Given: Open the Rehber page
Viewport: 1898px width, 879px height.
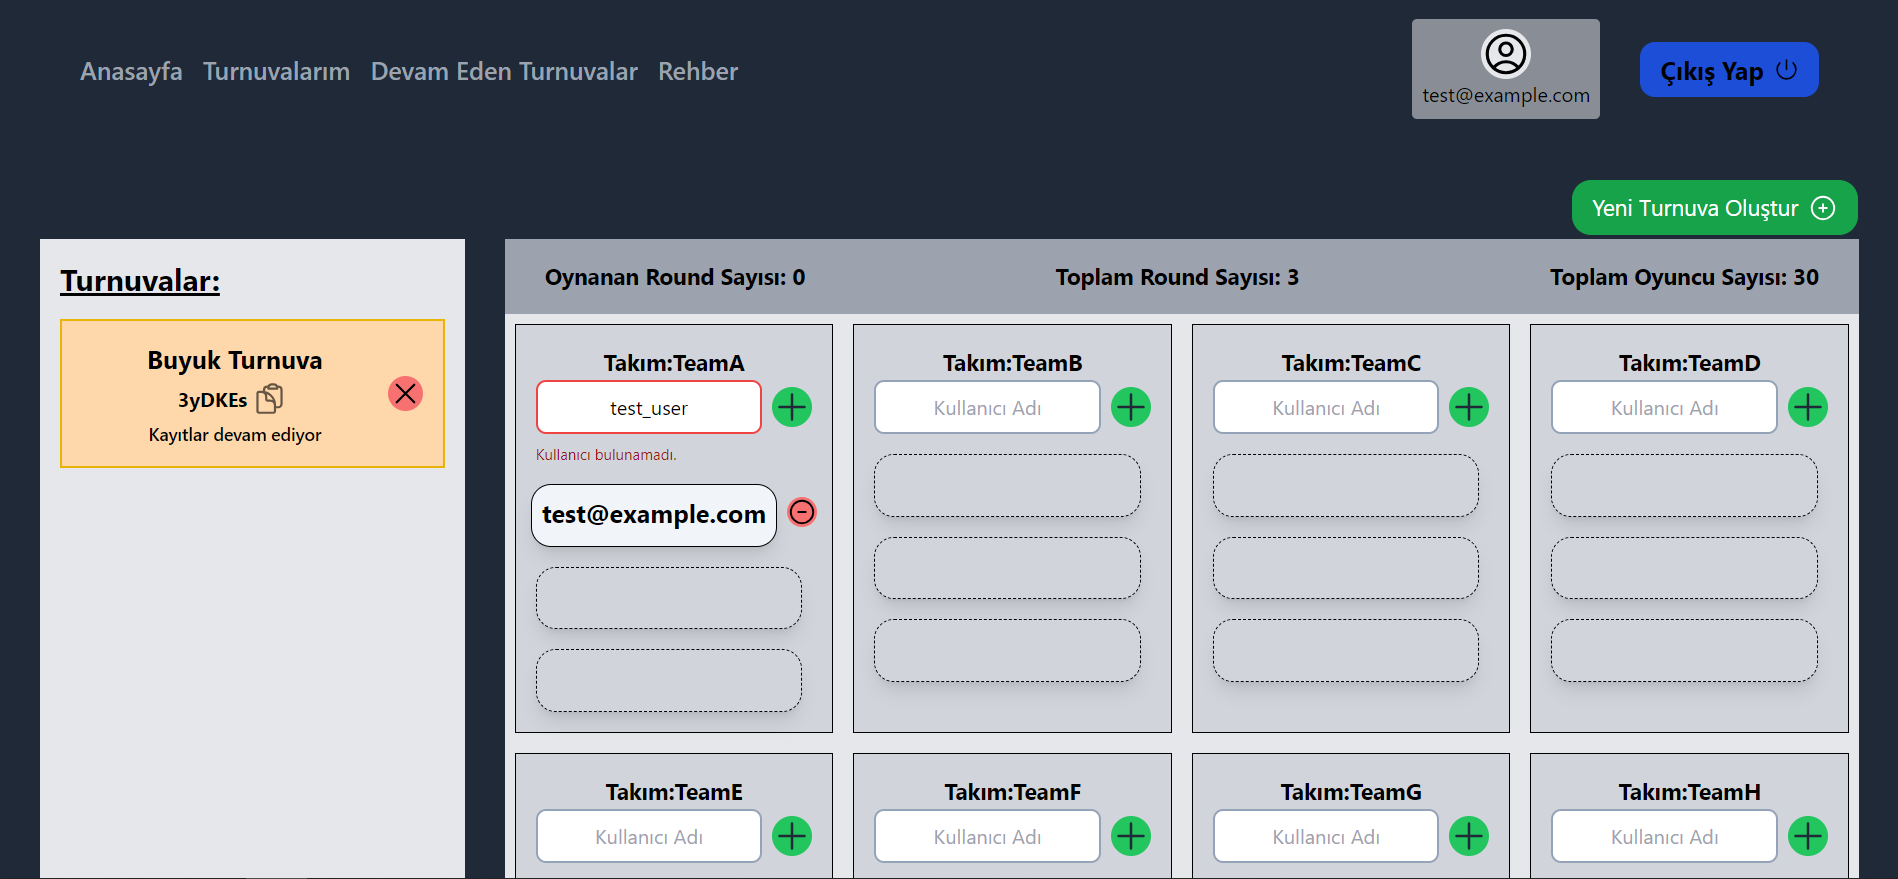Looking at the screenshot, I should pos(698,71).
